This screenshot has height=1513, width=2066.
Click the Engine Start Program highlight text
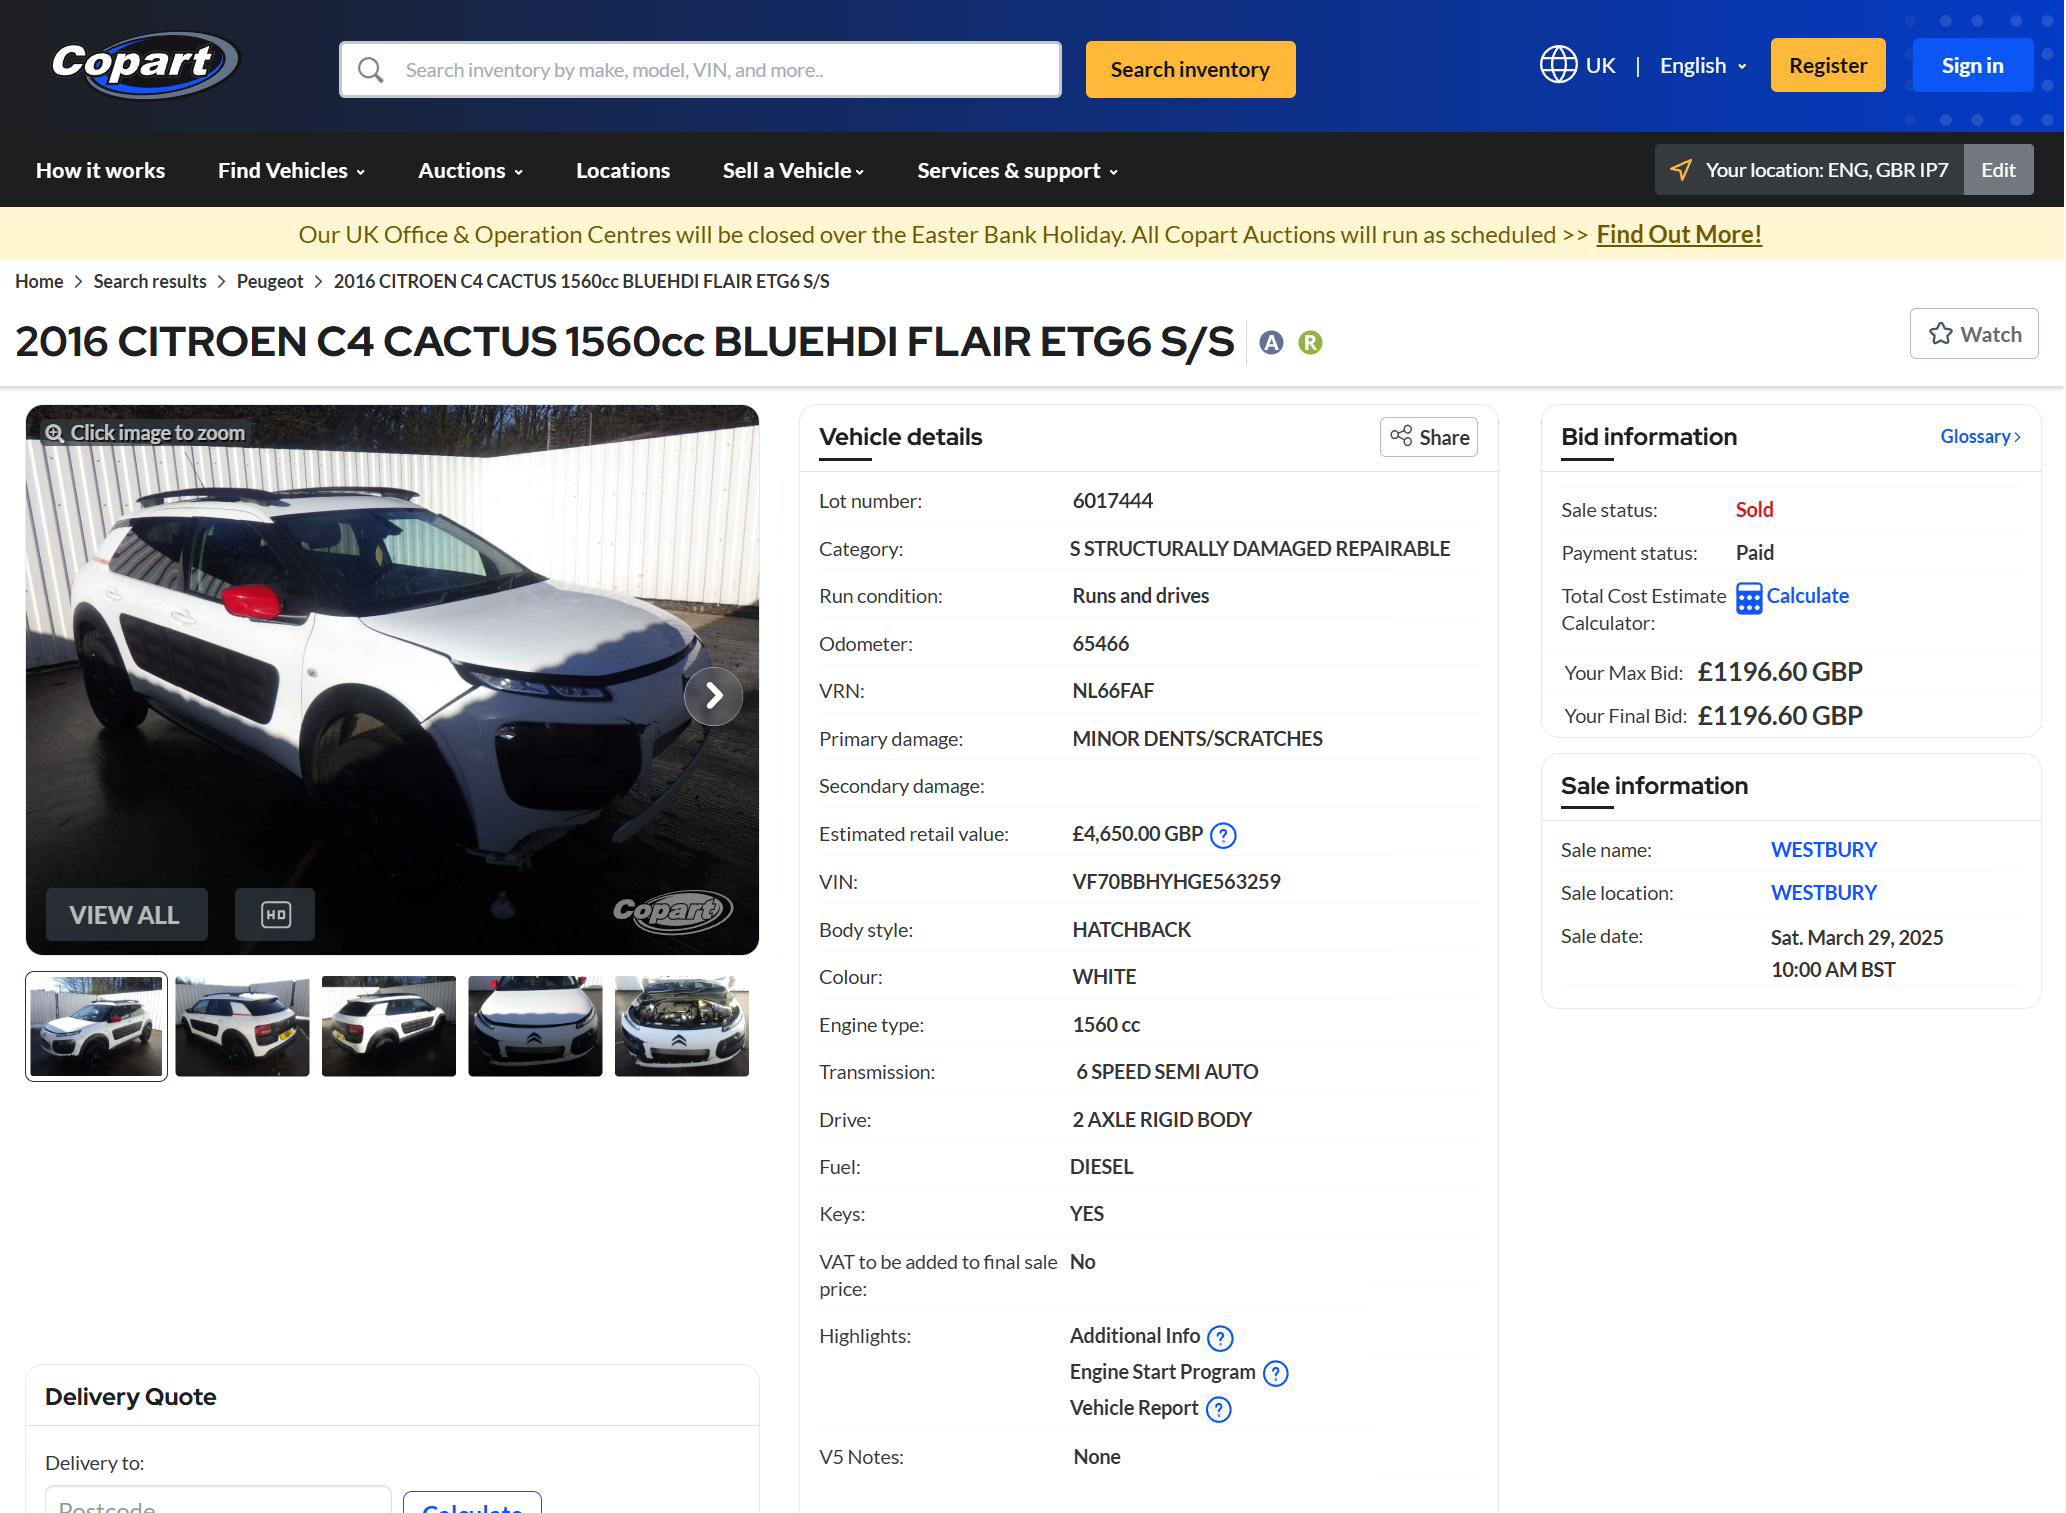pyautogui.click(x=1162, y=1373)
